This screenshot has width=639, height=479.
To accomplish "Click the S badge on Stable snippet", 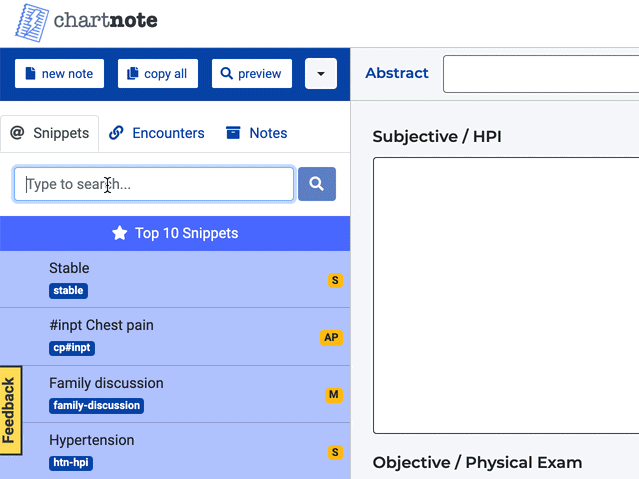I will (335, 280).
